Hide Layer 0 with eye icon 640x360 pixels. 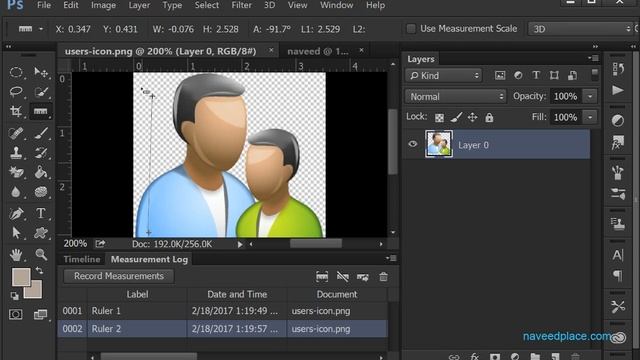413,144
